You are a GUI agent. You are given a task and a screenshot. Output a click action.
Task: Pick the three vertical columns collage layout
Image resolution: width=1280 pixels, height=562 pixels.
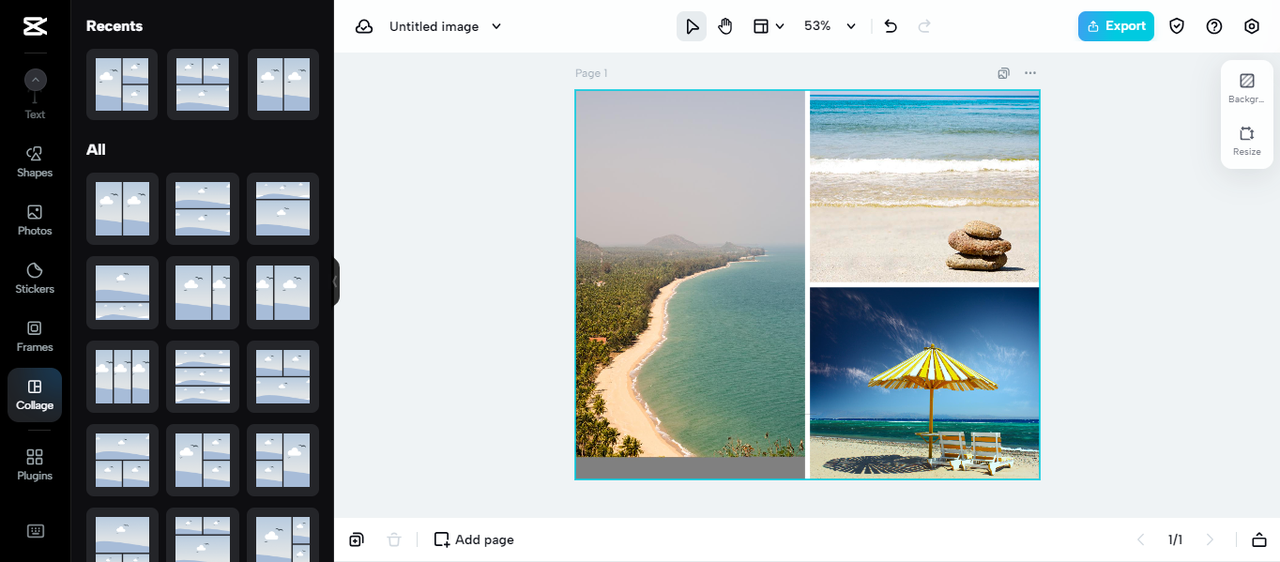coord(122,376)
